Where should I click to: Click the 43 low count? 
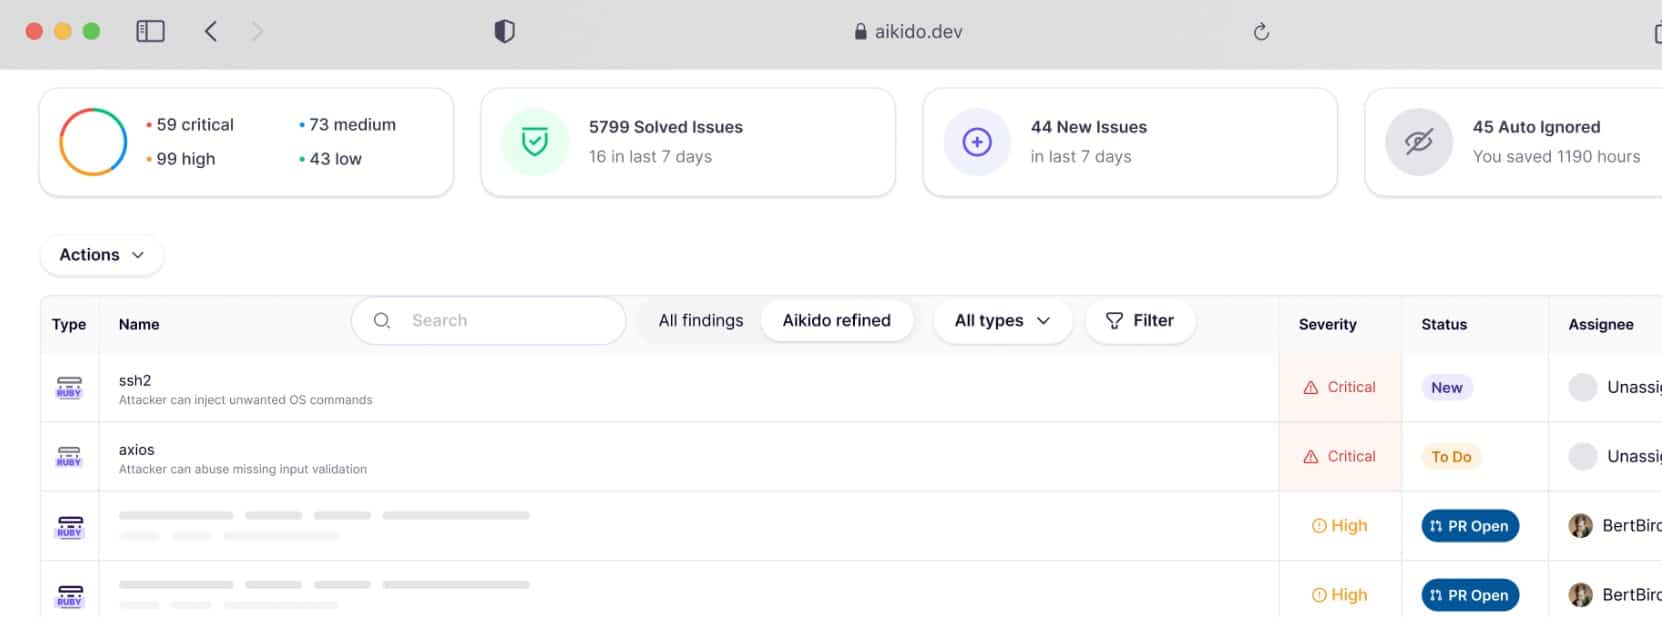pos(335,159)
